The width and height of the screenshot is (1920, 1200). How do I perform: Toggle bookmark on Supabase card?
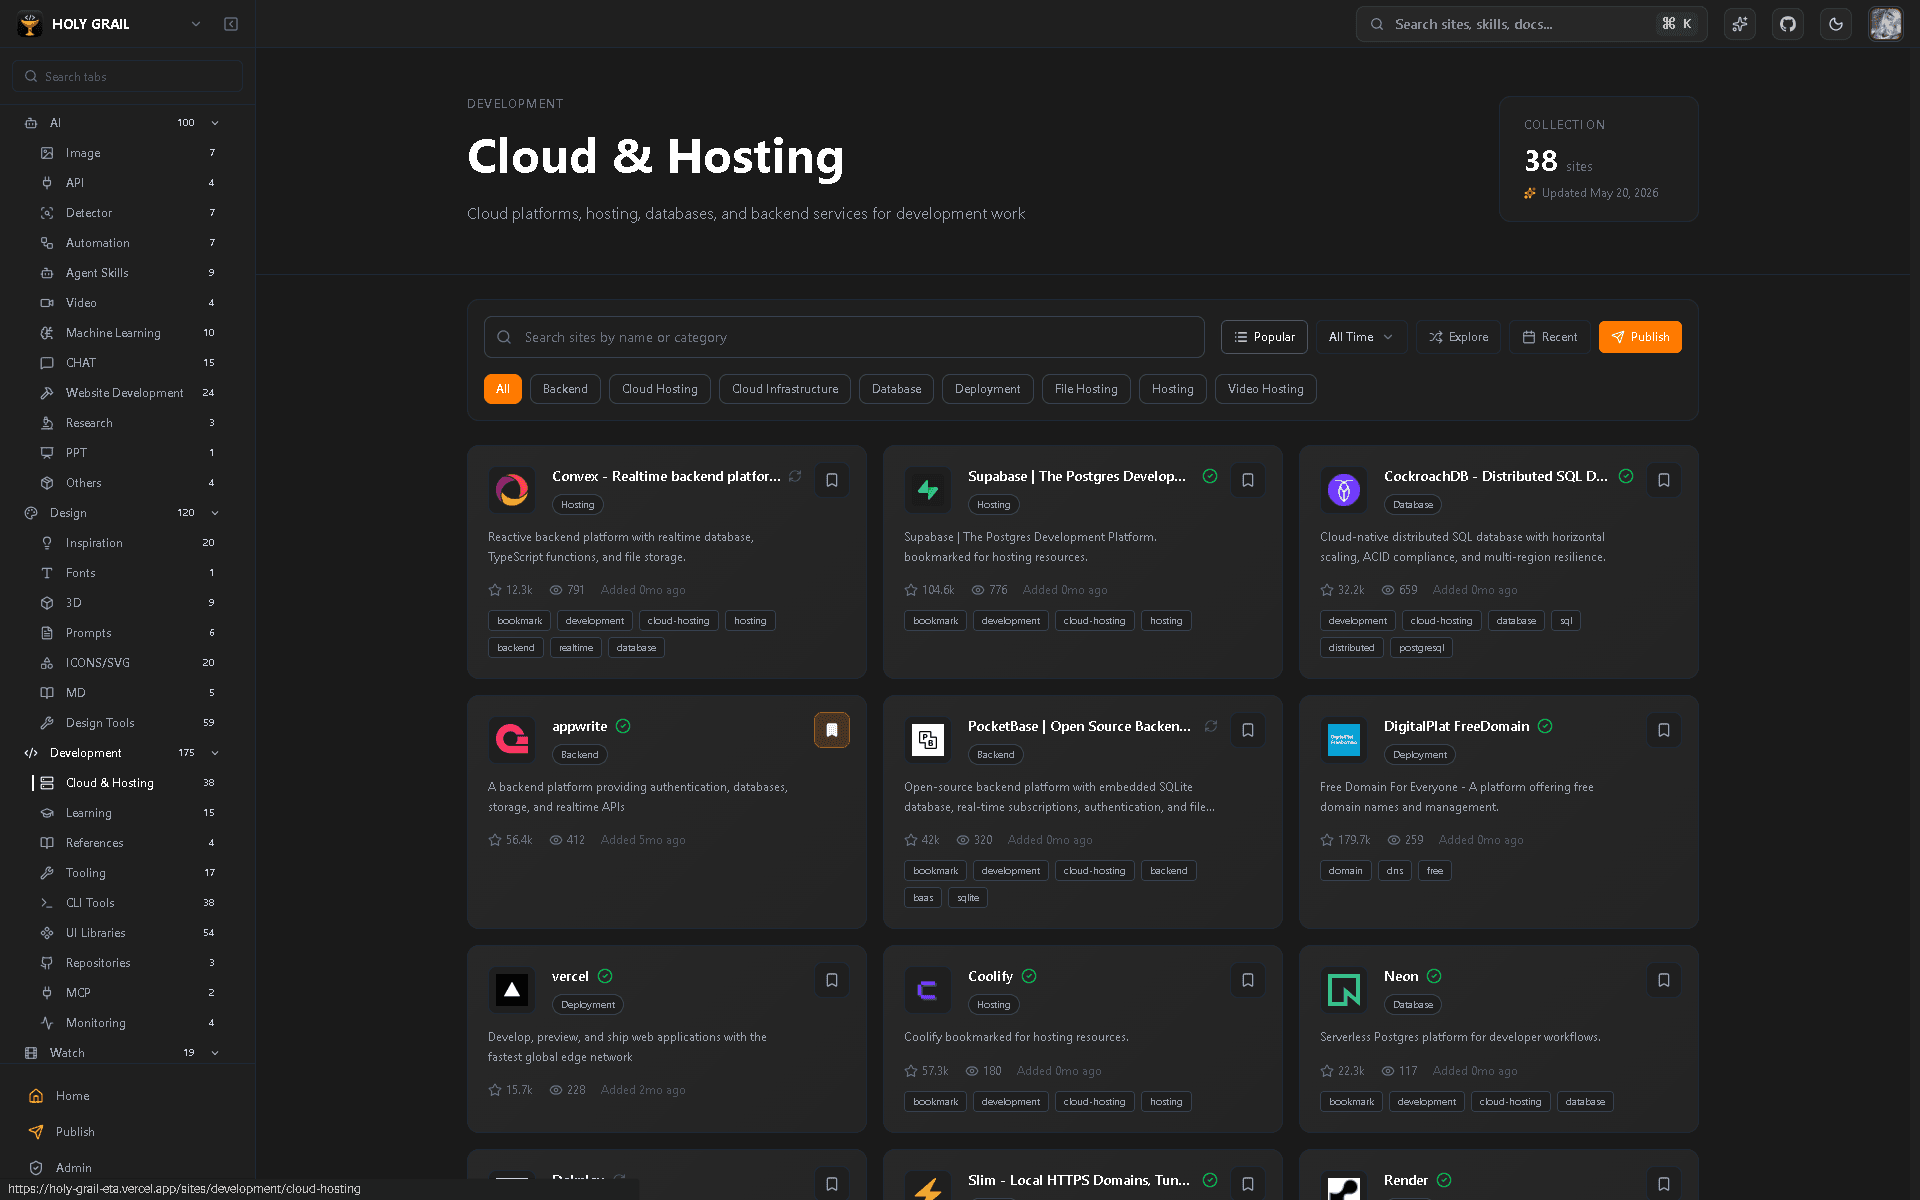1248,480
